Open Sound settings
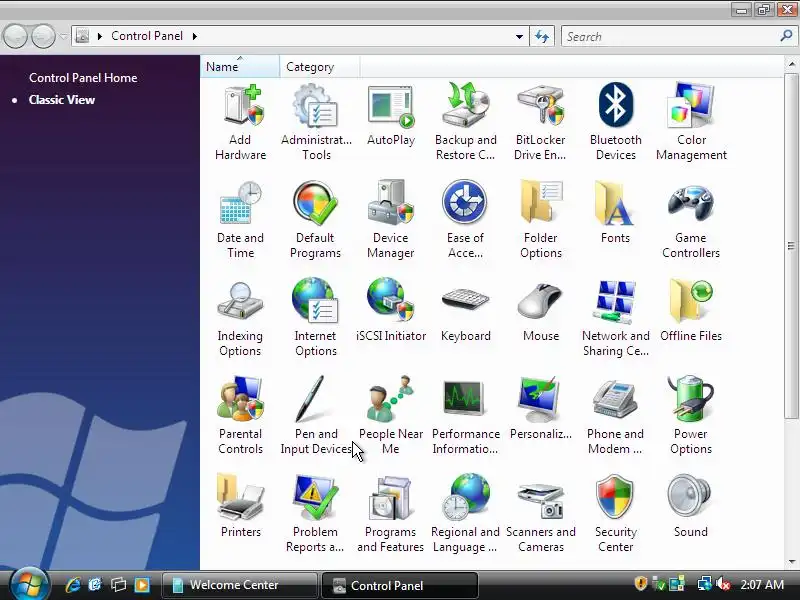800x600 pixels. coord(691,507)
